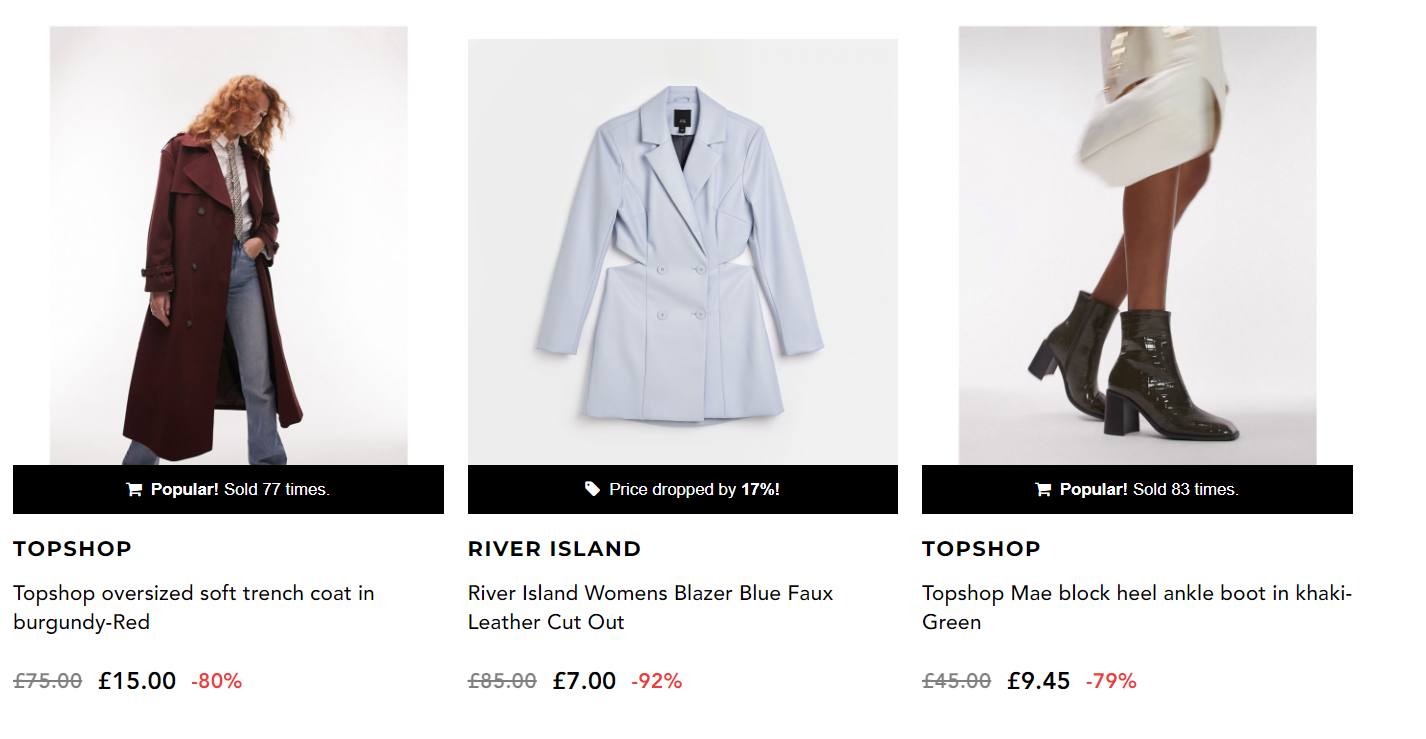The image size is (1426, 739).
Task: Open the burgundy trench coat product image
Action: pyautogui.click(x=228, y=246)
